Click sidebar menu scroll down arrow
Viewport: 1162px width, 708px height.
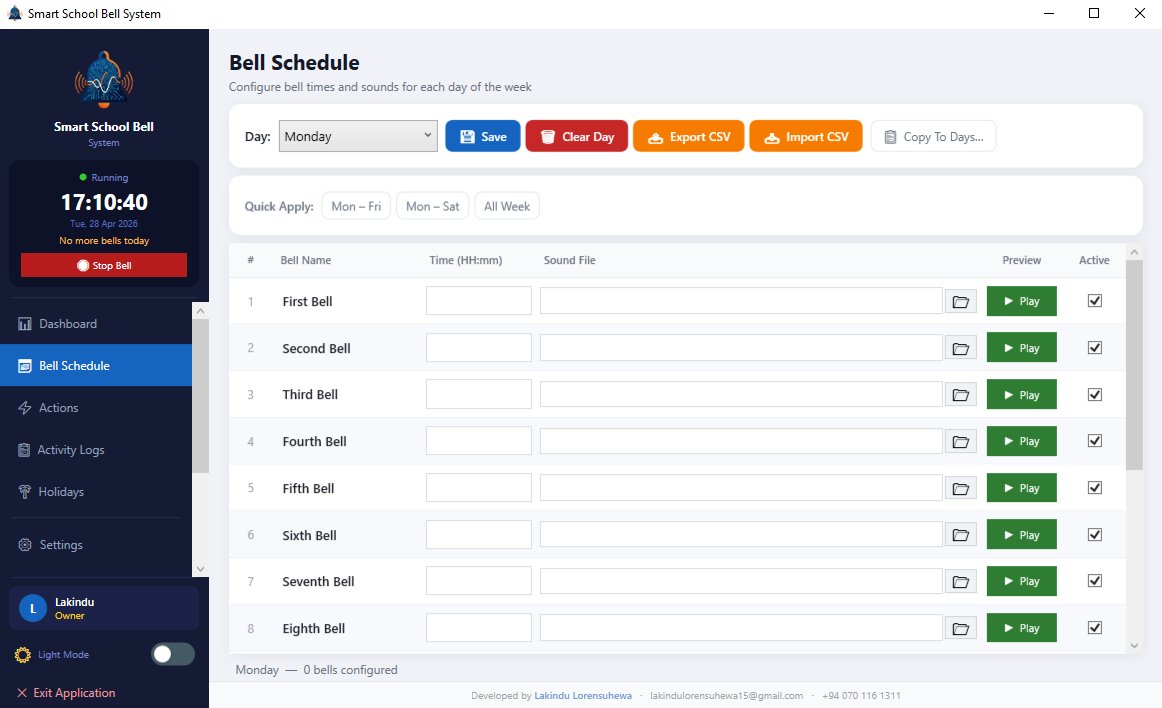(x=200, y=569)
